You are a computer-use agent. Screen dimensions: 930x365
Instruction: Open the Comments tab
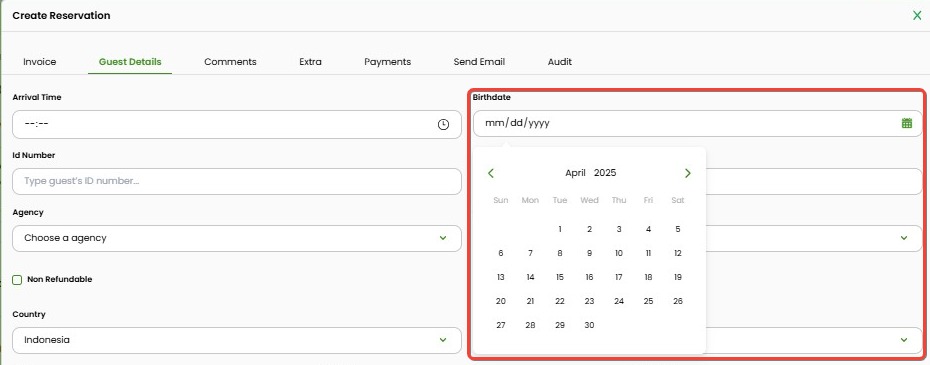tap(230, 62)
